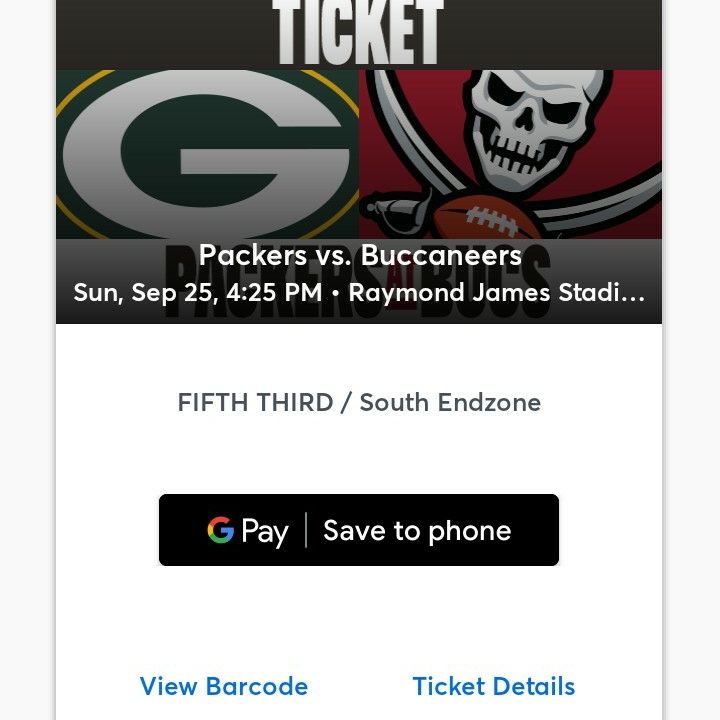Click the TICKET header banner
Viewport: 720px width, 720px height.
click(359, 32)
